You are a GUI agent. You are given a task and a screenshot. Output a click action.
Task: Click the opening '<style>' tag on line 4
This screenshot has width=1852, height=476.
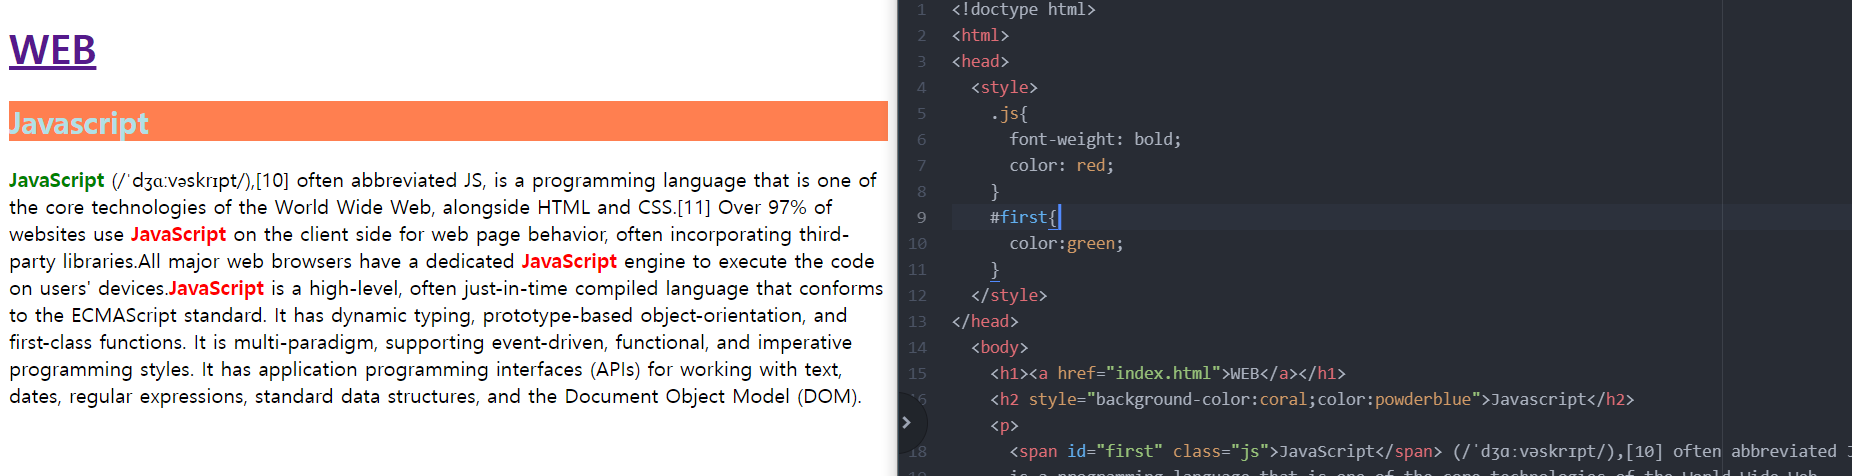click(x=1004, y=87)
